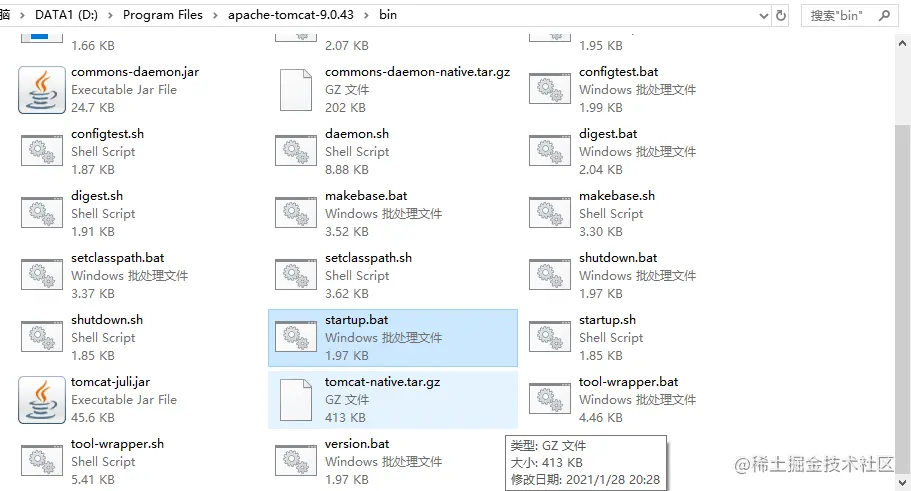Select the catalina startup.sh file name

click(607, 320)
